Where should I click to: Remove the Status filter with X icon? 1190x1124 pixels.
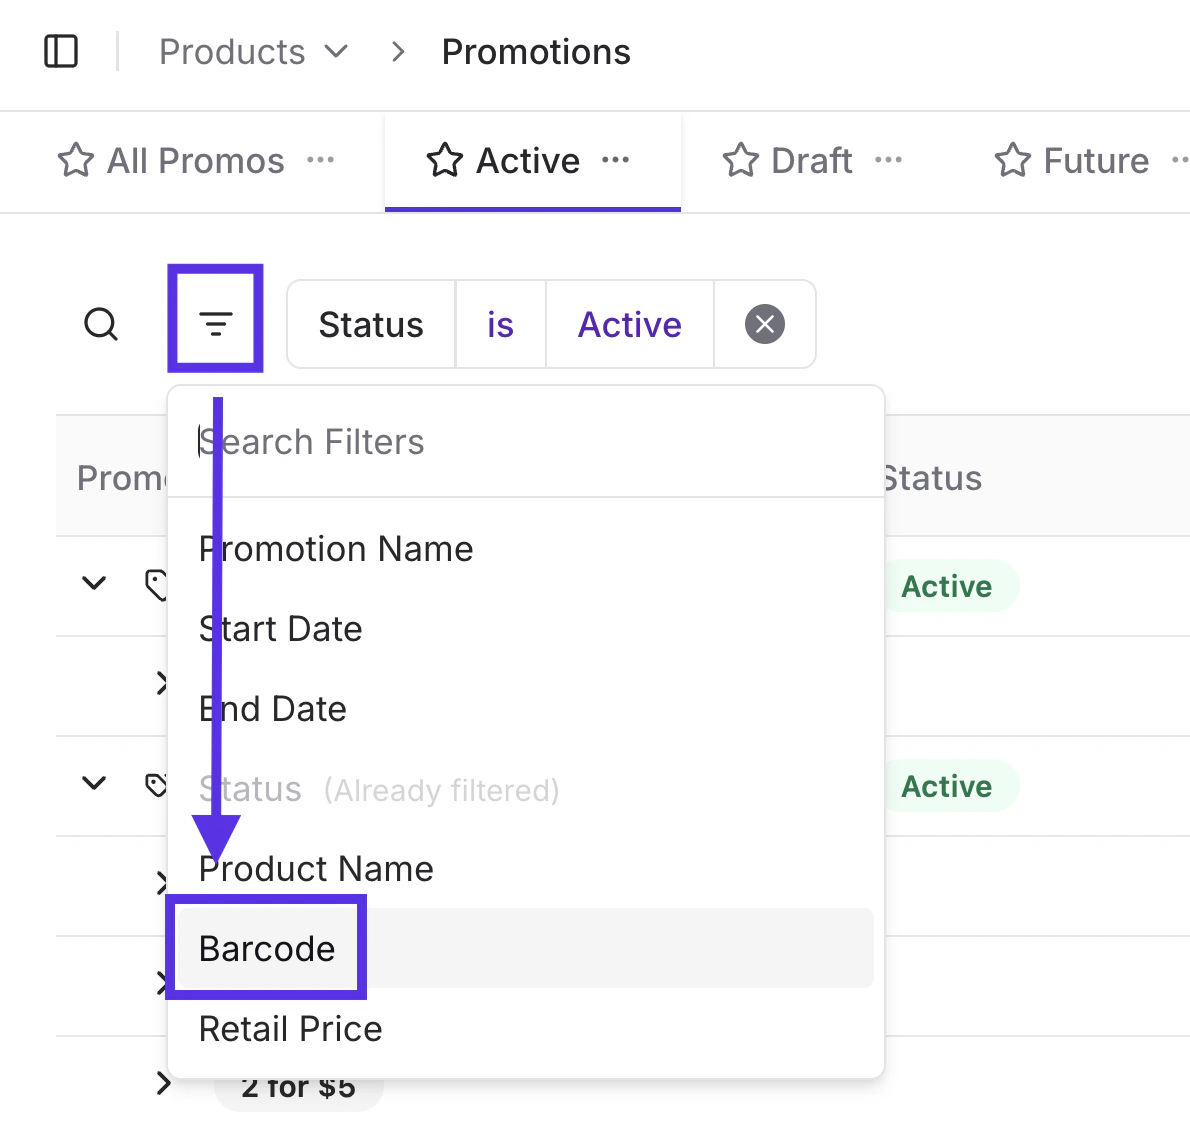pos(765,324)
